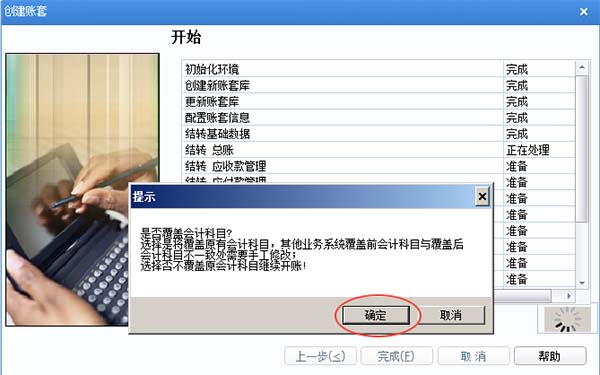Click 确定 to confirm overwrite
This screenshot has width=600, height=375.
(376, 315)
